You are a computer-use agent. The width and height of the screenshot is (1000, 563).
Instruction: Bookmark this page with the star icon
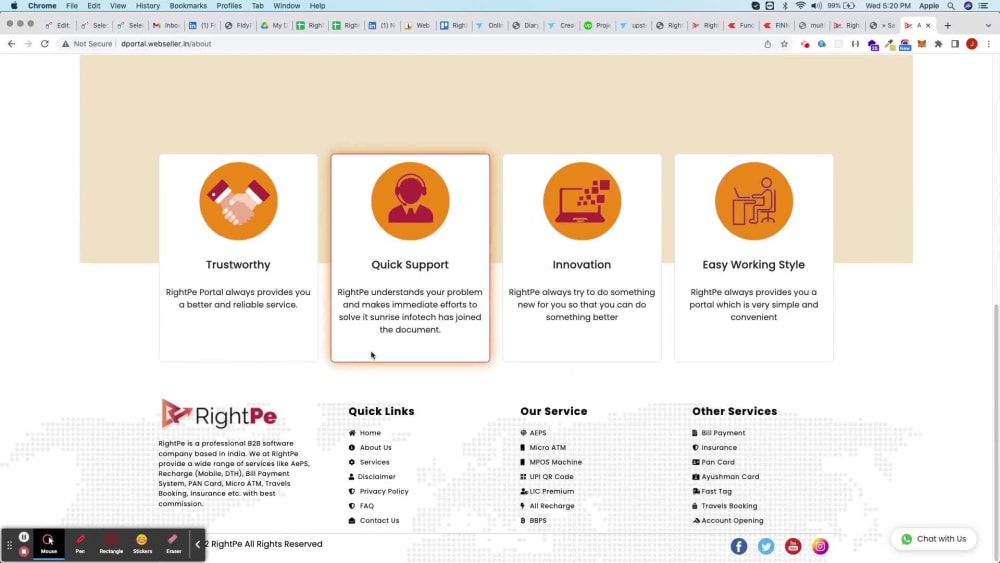coord(784,44)
